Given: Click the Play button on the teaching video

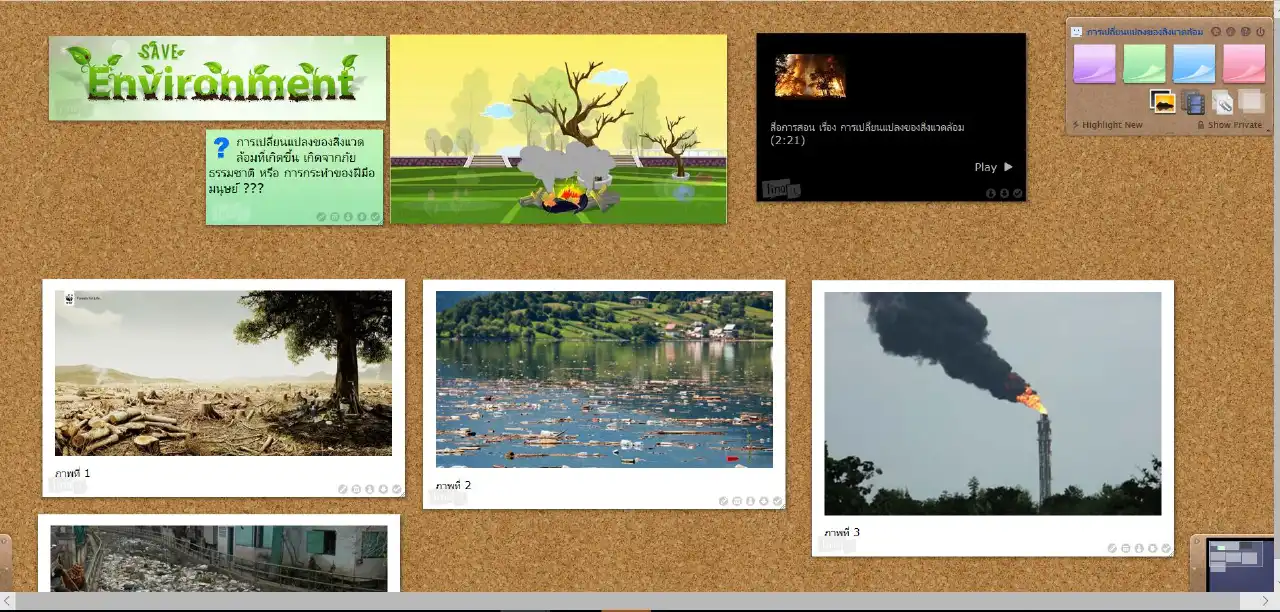Looking at the screenshot, I should click(992, 167).
